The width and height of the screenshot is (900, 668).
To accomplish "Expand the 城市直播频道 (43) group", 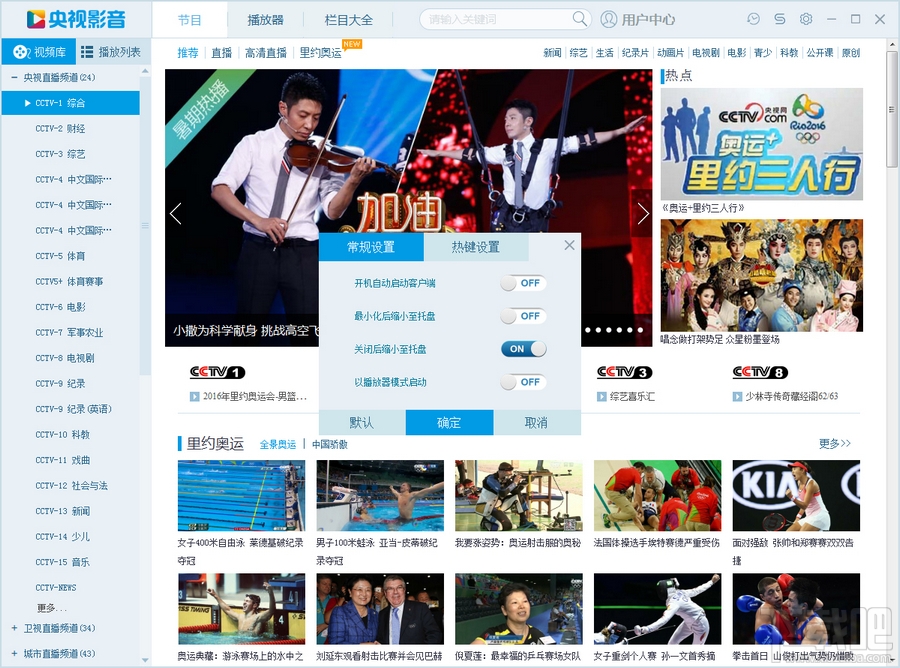I will click(x=14, y=654).
